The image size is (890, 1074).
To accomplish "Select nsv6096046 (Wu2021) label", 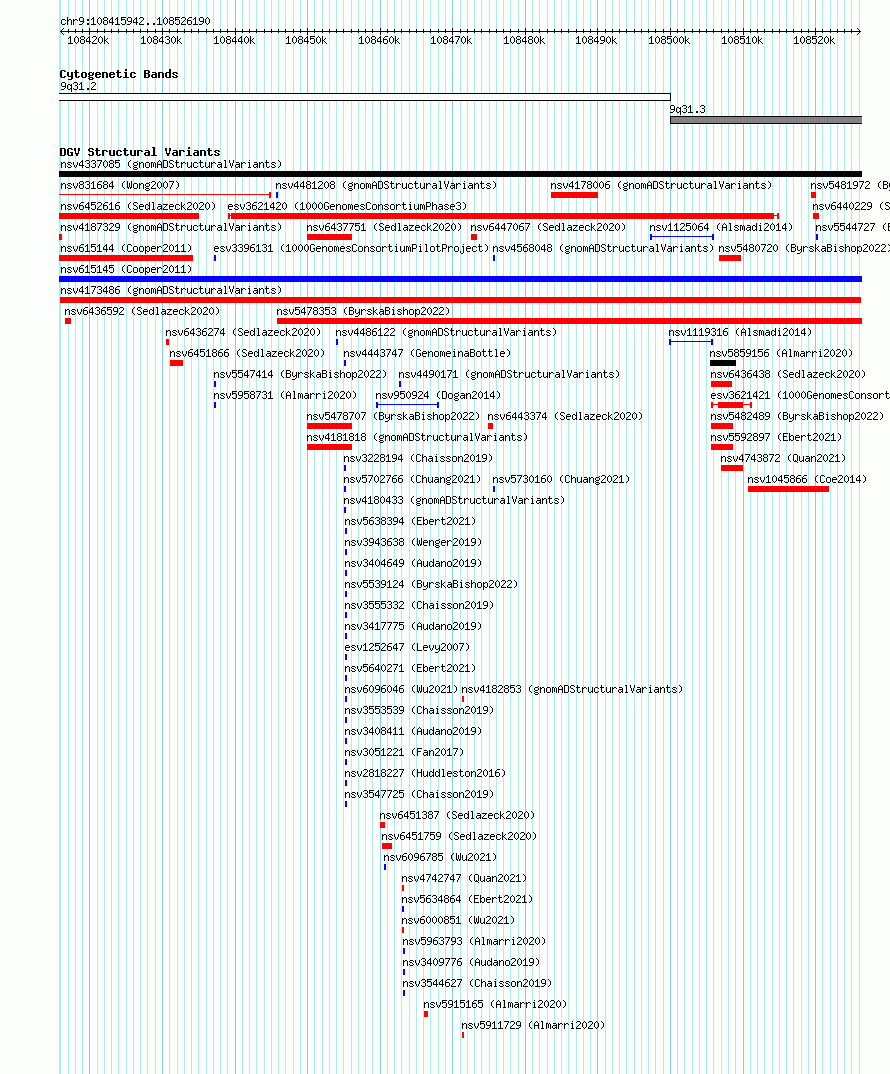I will coord(401,690).
